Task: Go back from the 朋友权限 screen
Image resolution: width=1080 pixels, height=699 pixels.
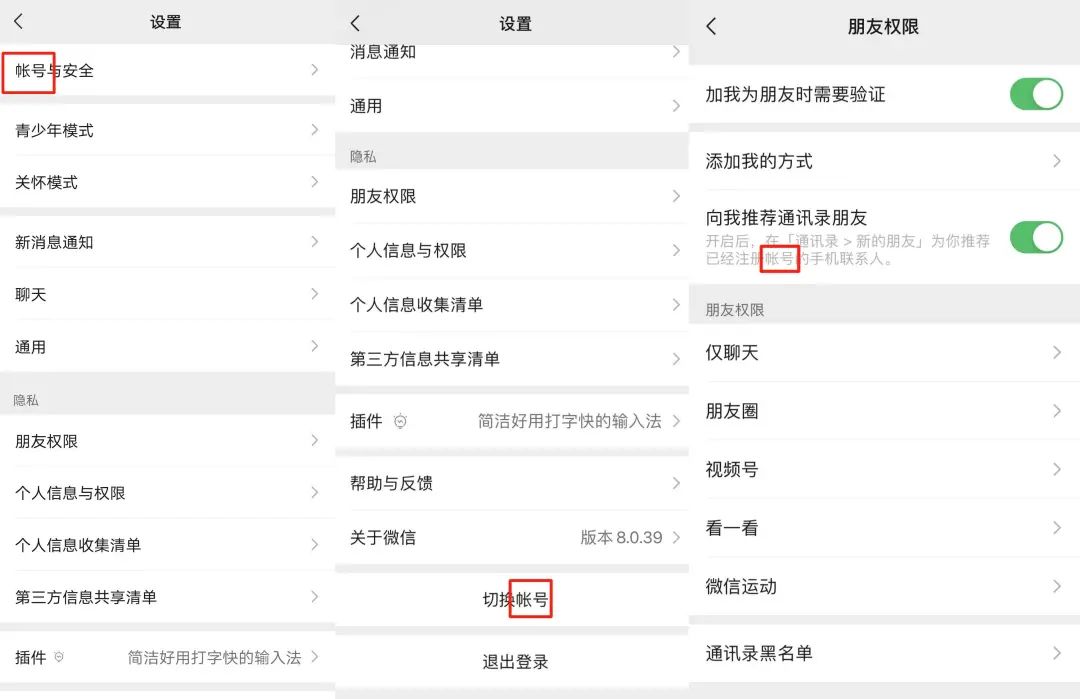Action: coord(712,27)
